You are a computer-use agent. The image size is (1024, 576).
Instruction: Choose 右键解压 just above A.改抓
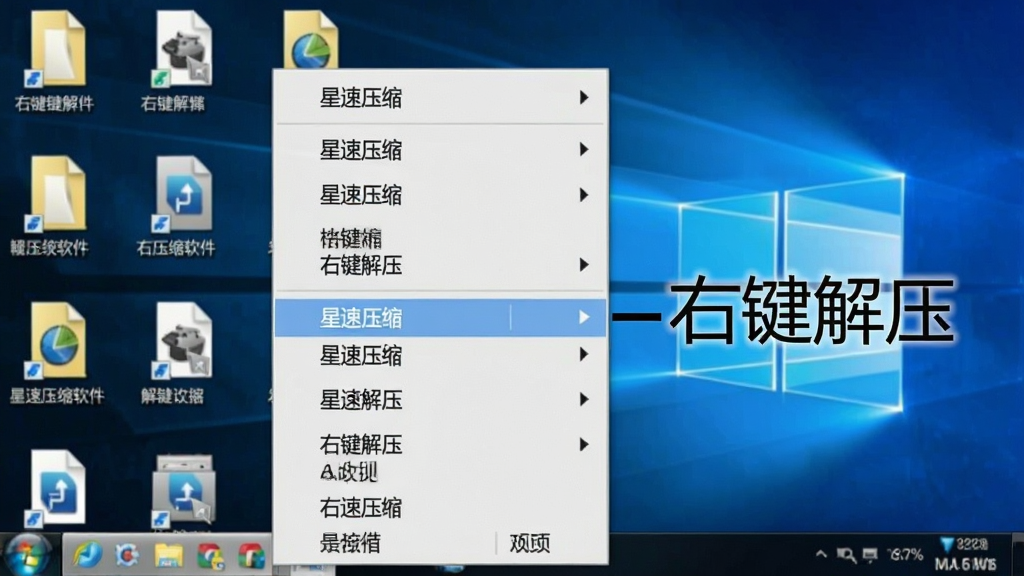pyautogui.click(x=441, y=445)
